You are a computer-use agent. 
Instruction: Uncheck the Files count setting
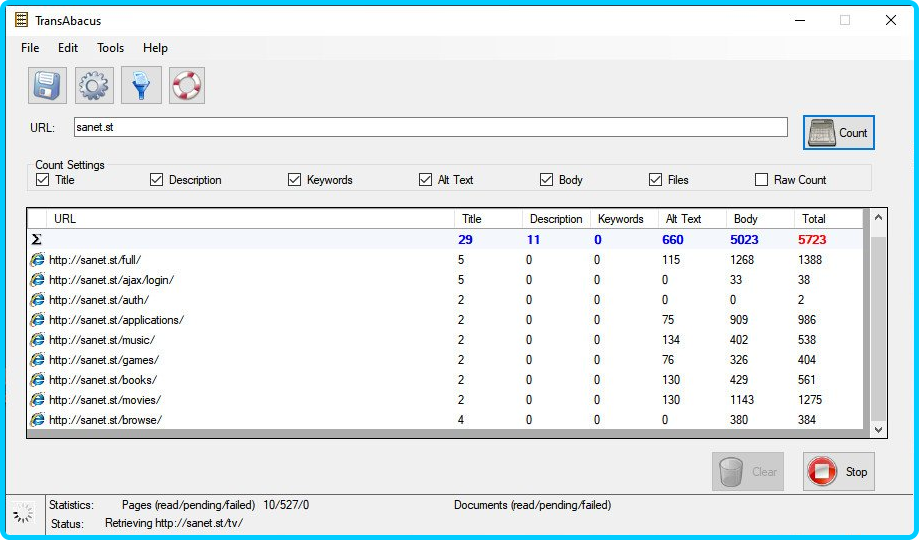click(x=655, y=179)
